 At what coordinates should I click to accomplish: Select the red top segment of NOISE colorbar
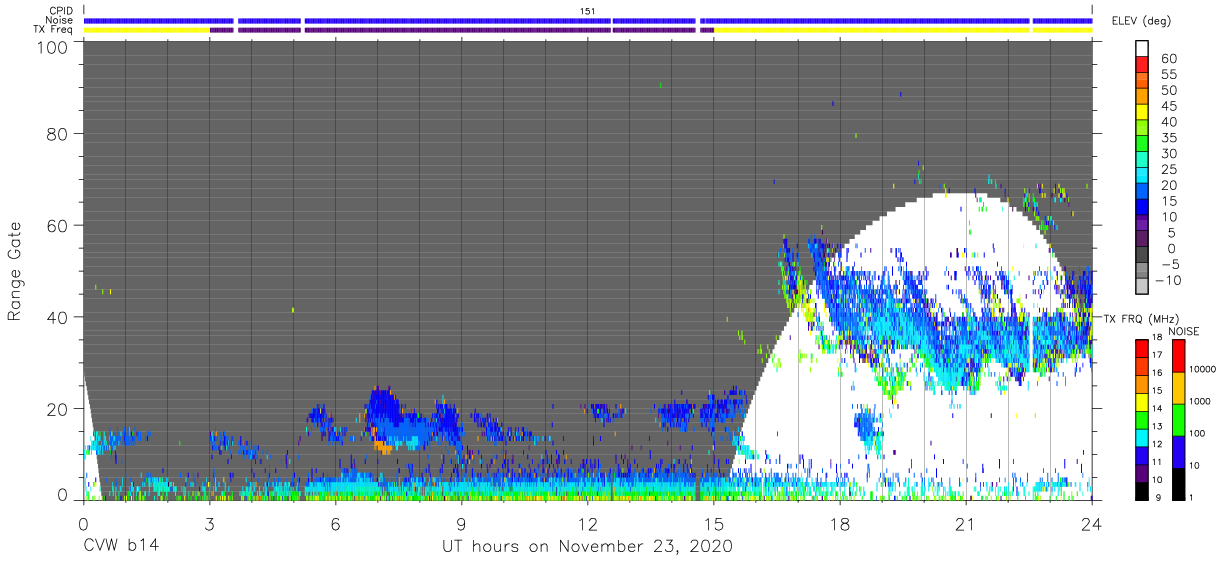click(x=1177, y=355)
